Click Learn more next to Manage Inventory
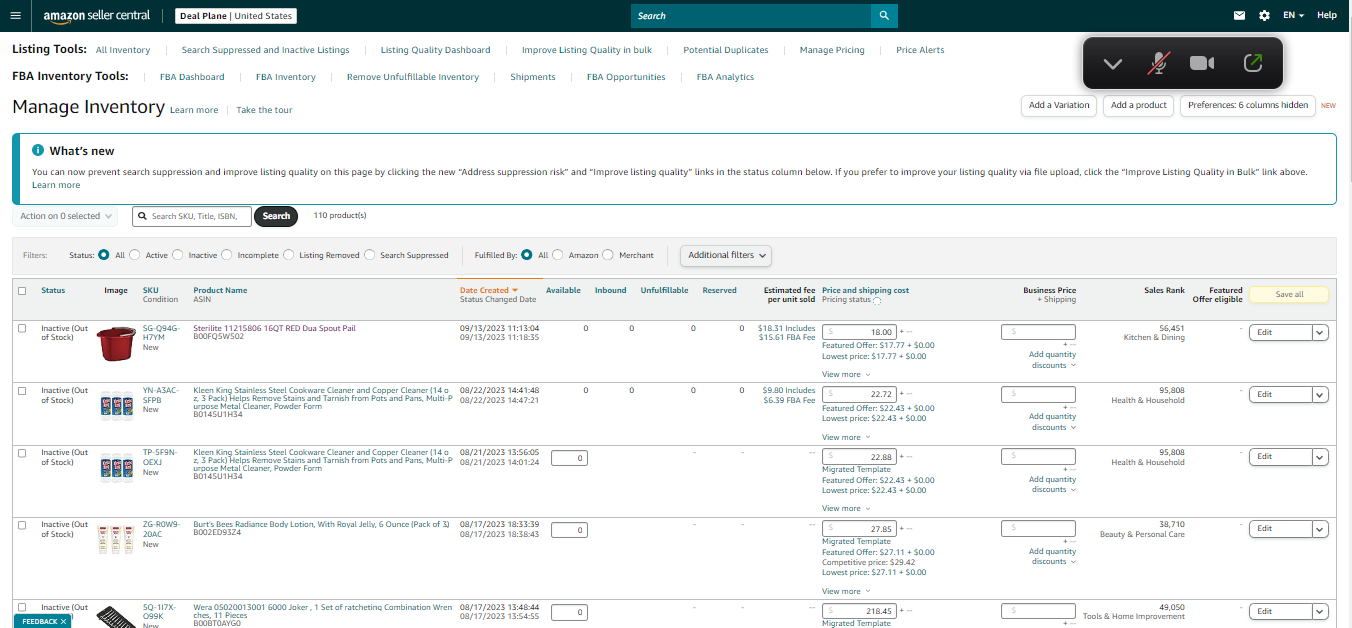 coord(194,110)
